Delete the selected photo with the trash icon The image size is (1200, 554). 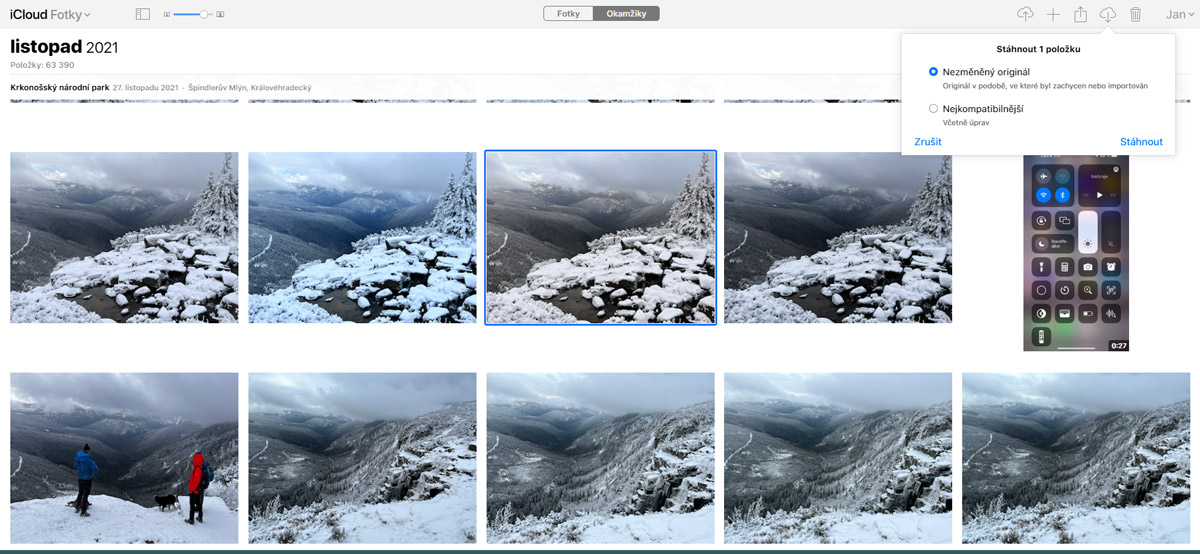1135,14
